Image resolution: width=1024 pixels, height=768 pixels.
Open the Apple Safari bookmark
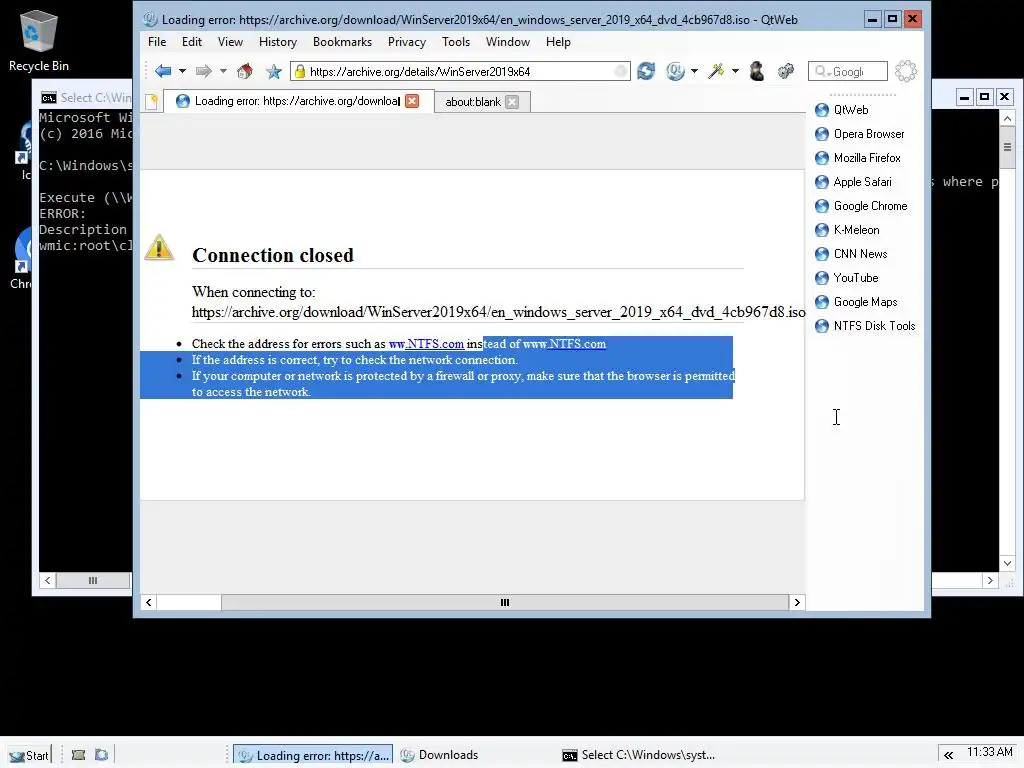853,182
